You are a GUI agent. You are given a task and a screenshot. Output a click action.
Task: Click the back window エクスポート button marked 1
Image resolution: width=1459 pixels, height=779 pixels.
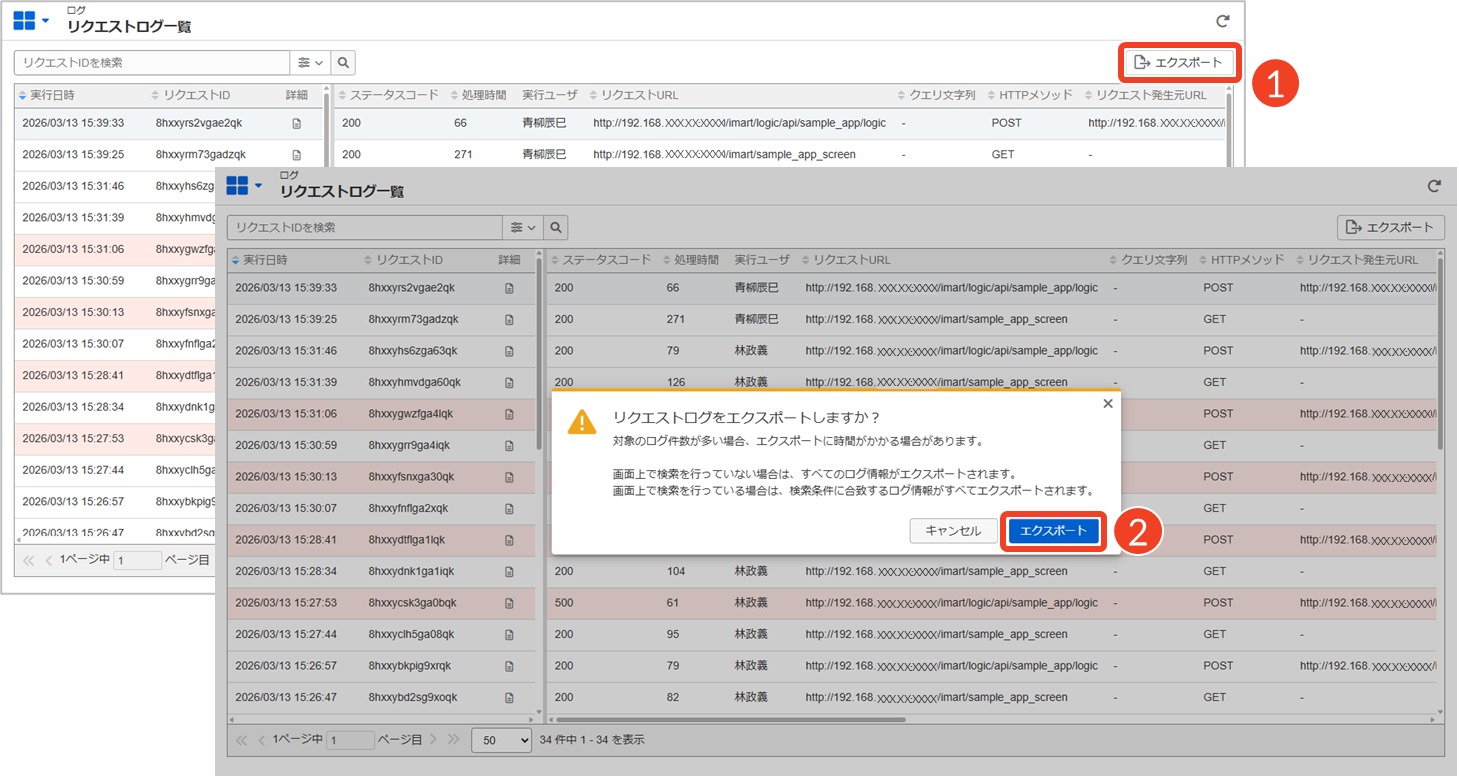[1179, 63]
